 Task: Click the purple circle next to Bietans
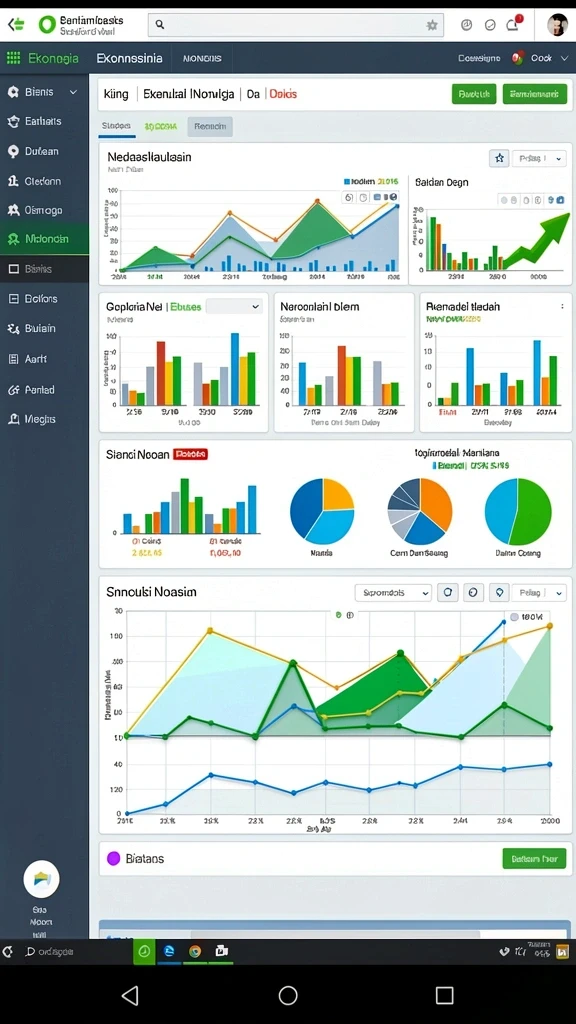pos(114,858)
